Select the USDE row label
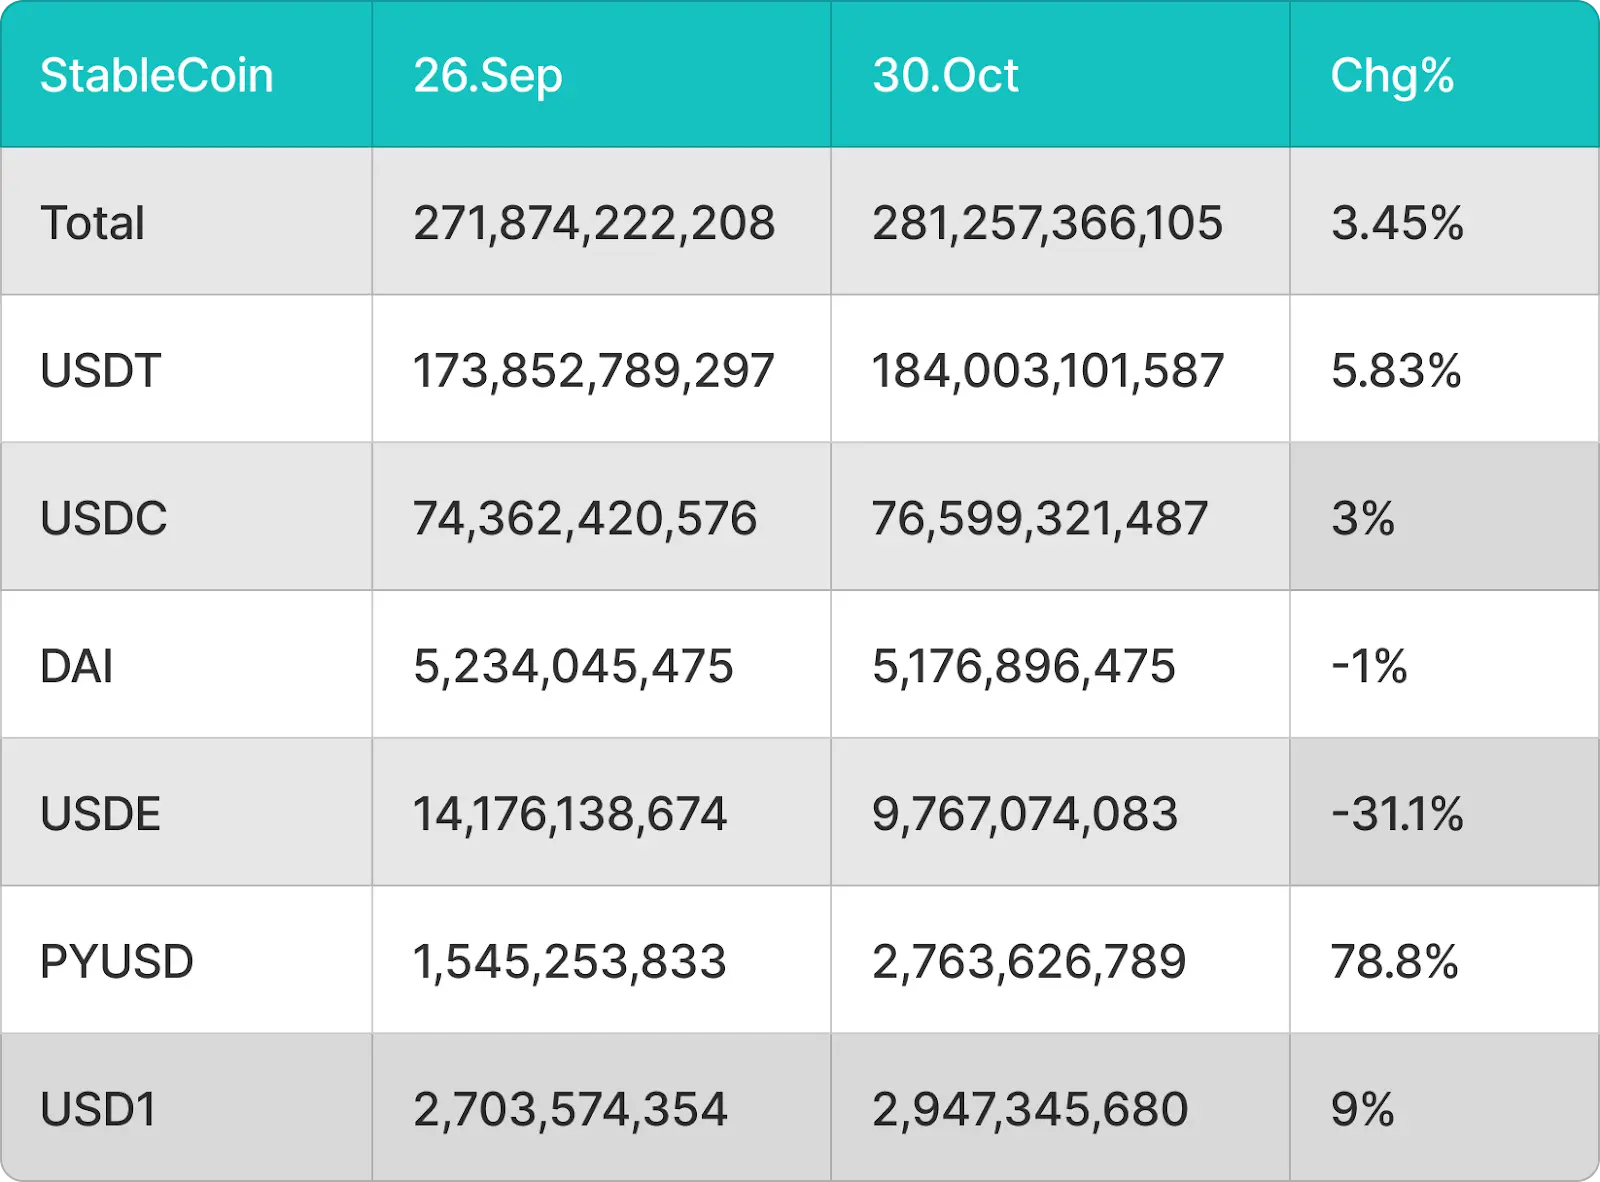The width and height of the screenshot is (1600, 1182). [100, 814]
